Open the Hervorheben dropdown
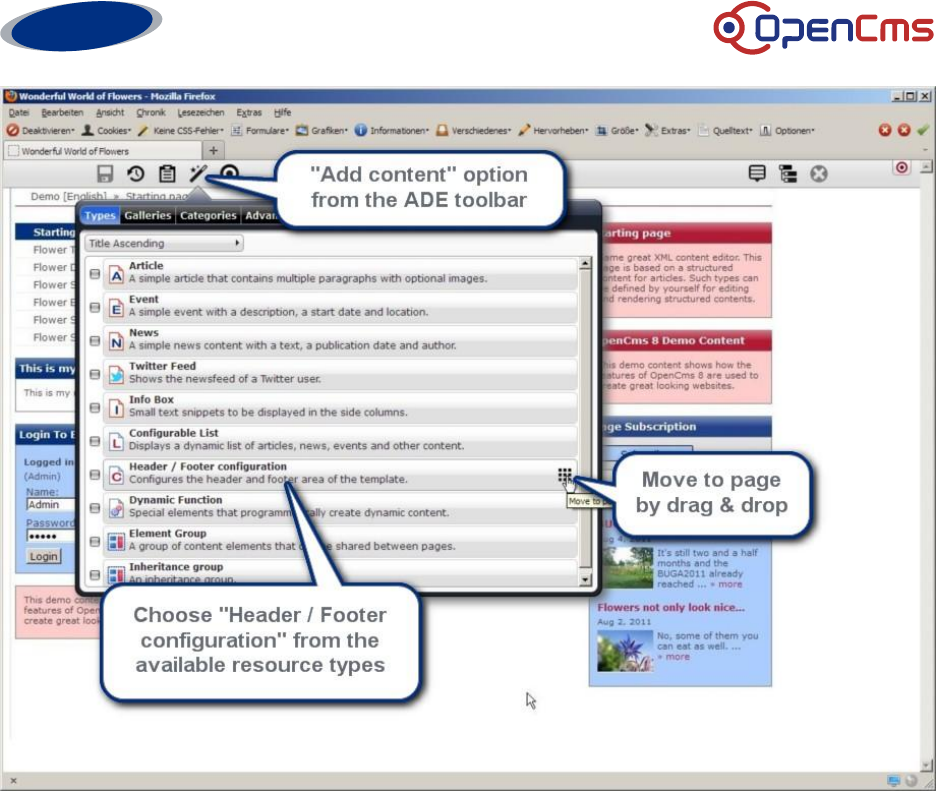Screen dimensions: 936x791 [553, 130]
